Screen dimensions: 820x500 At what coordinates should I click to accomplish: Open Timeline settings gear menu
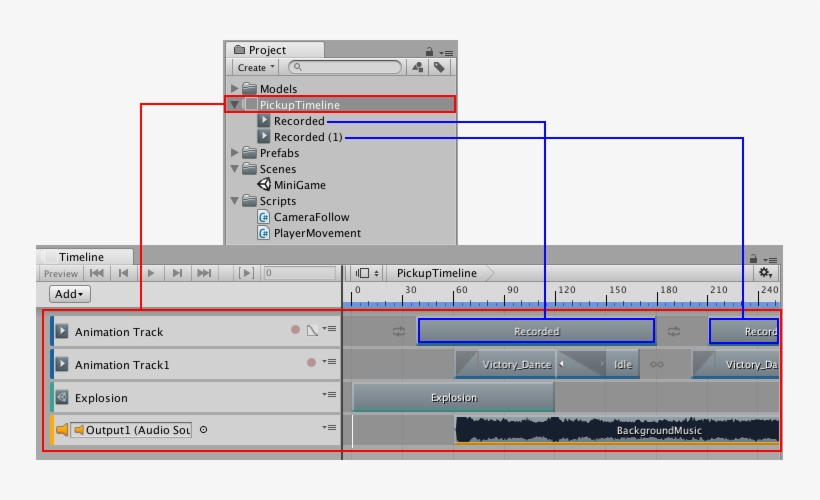(x=766, y=273)
